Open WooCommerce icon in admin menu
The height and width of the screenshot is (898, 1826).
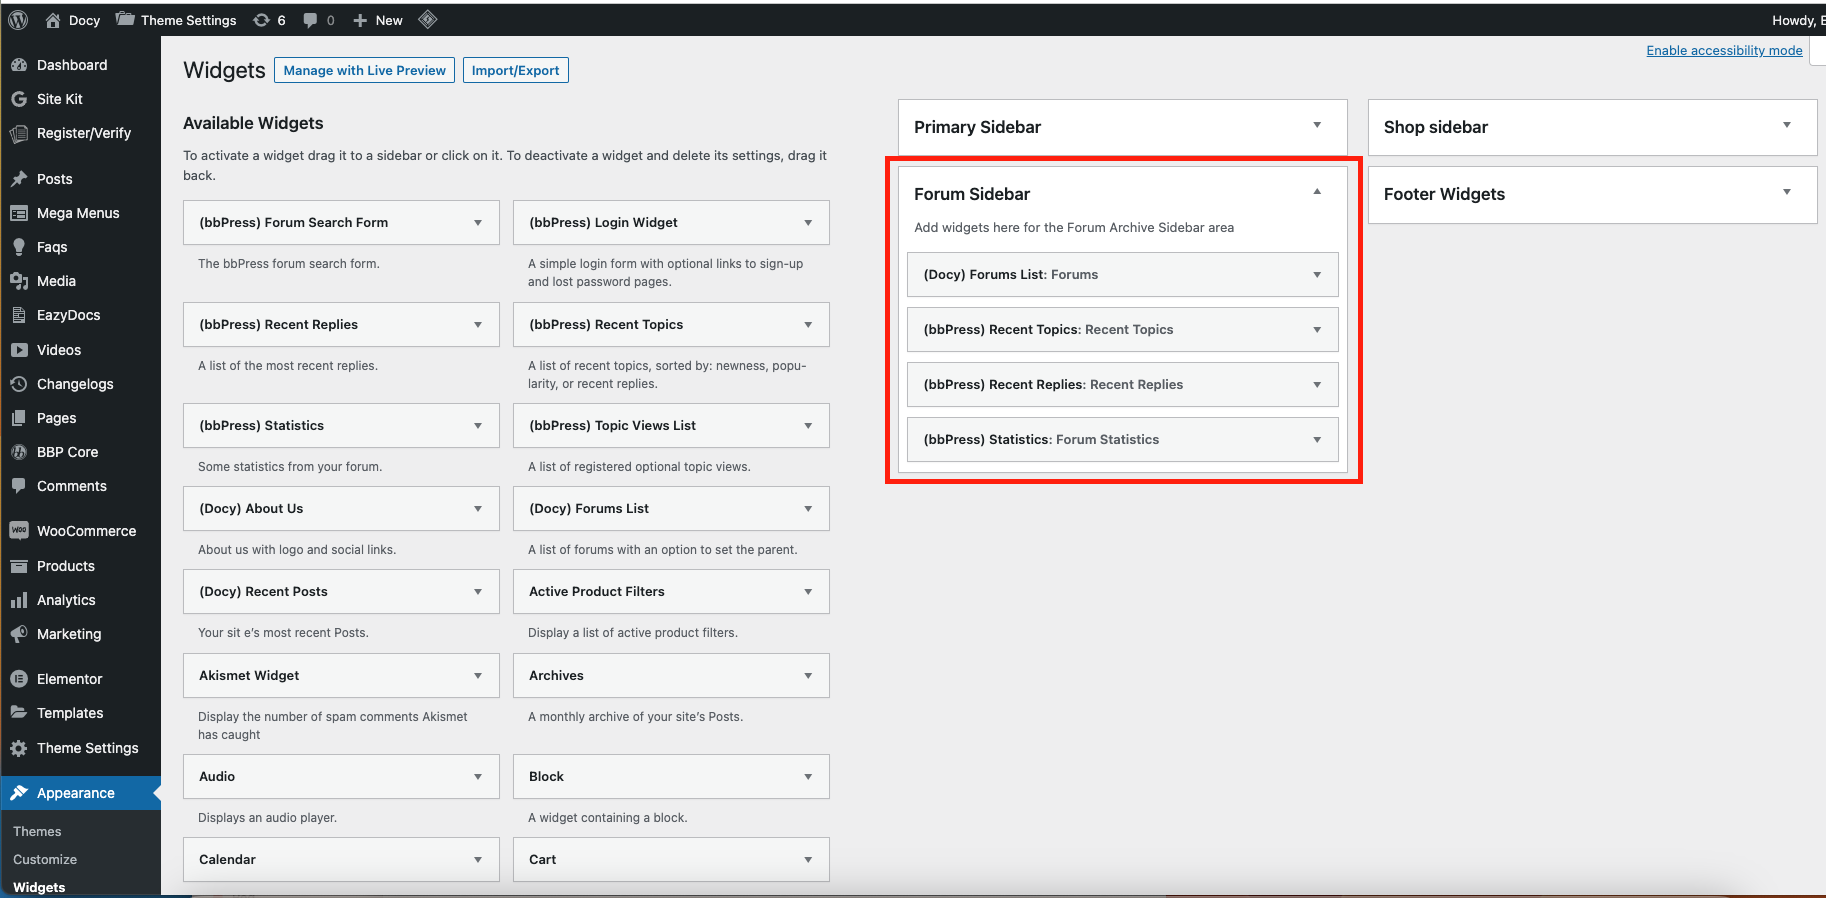point(19,531)
